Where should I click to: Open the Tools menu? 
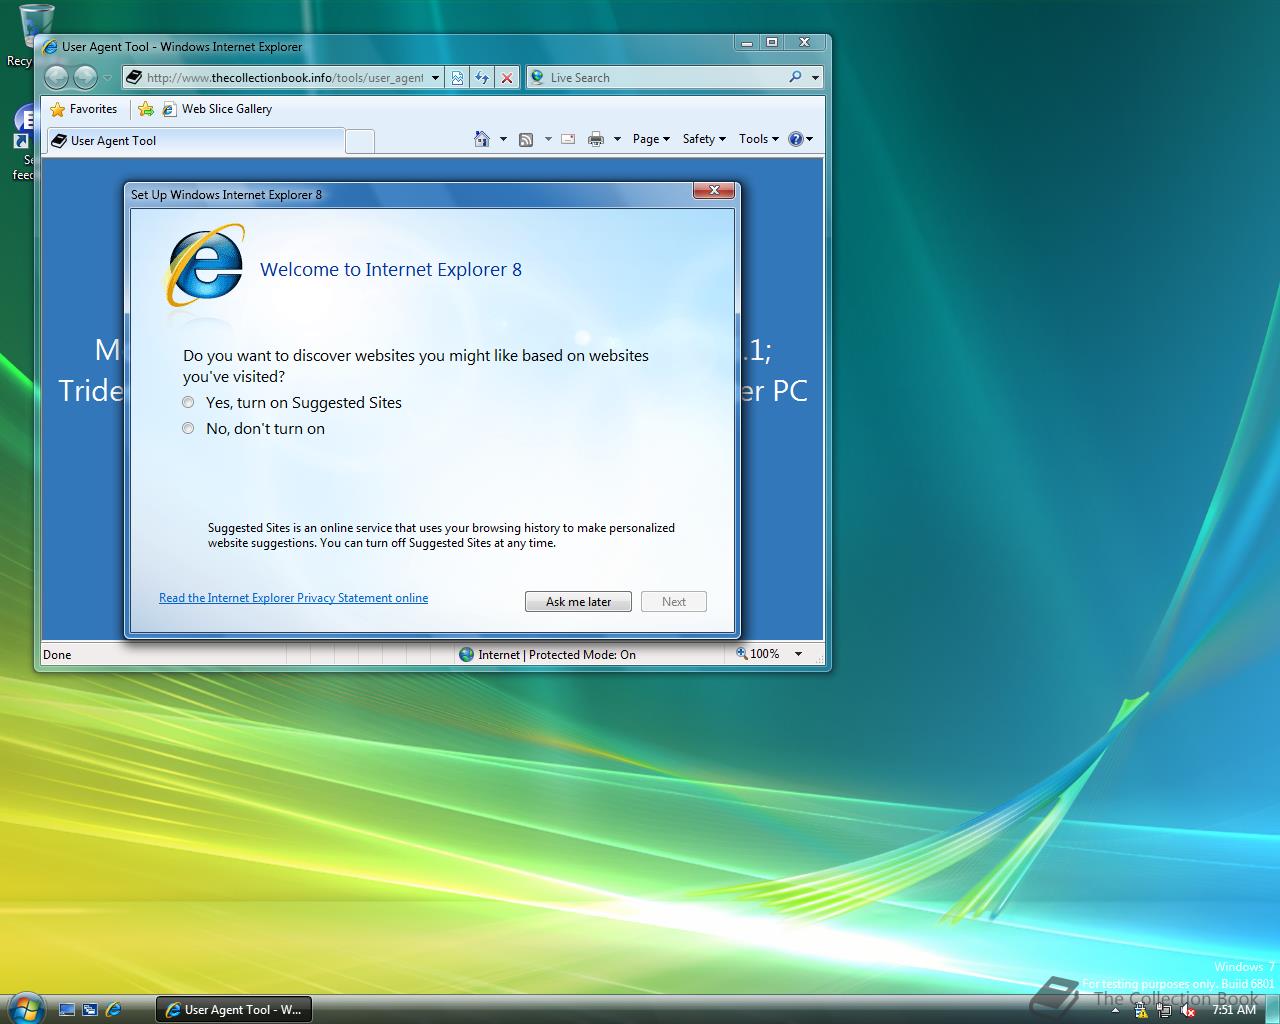(x=758, y=139)
